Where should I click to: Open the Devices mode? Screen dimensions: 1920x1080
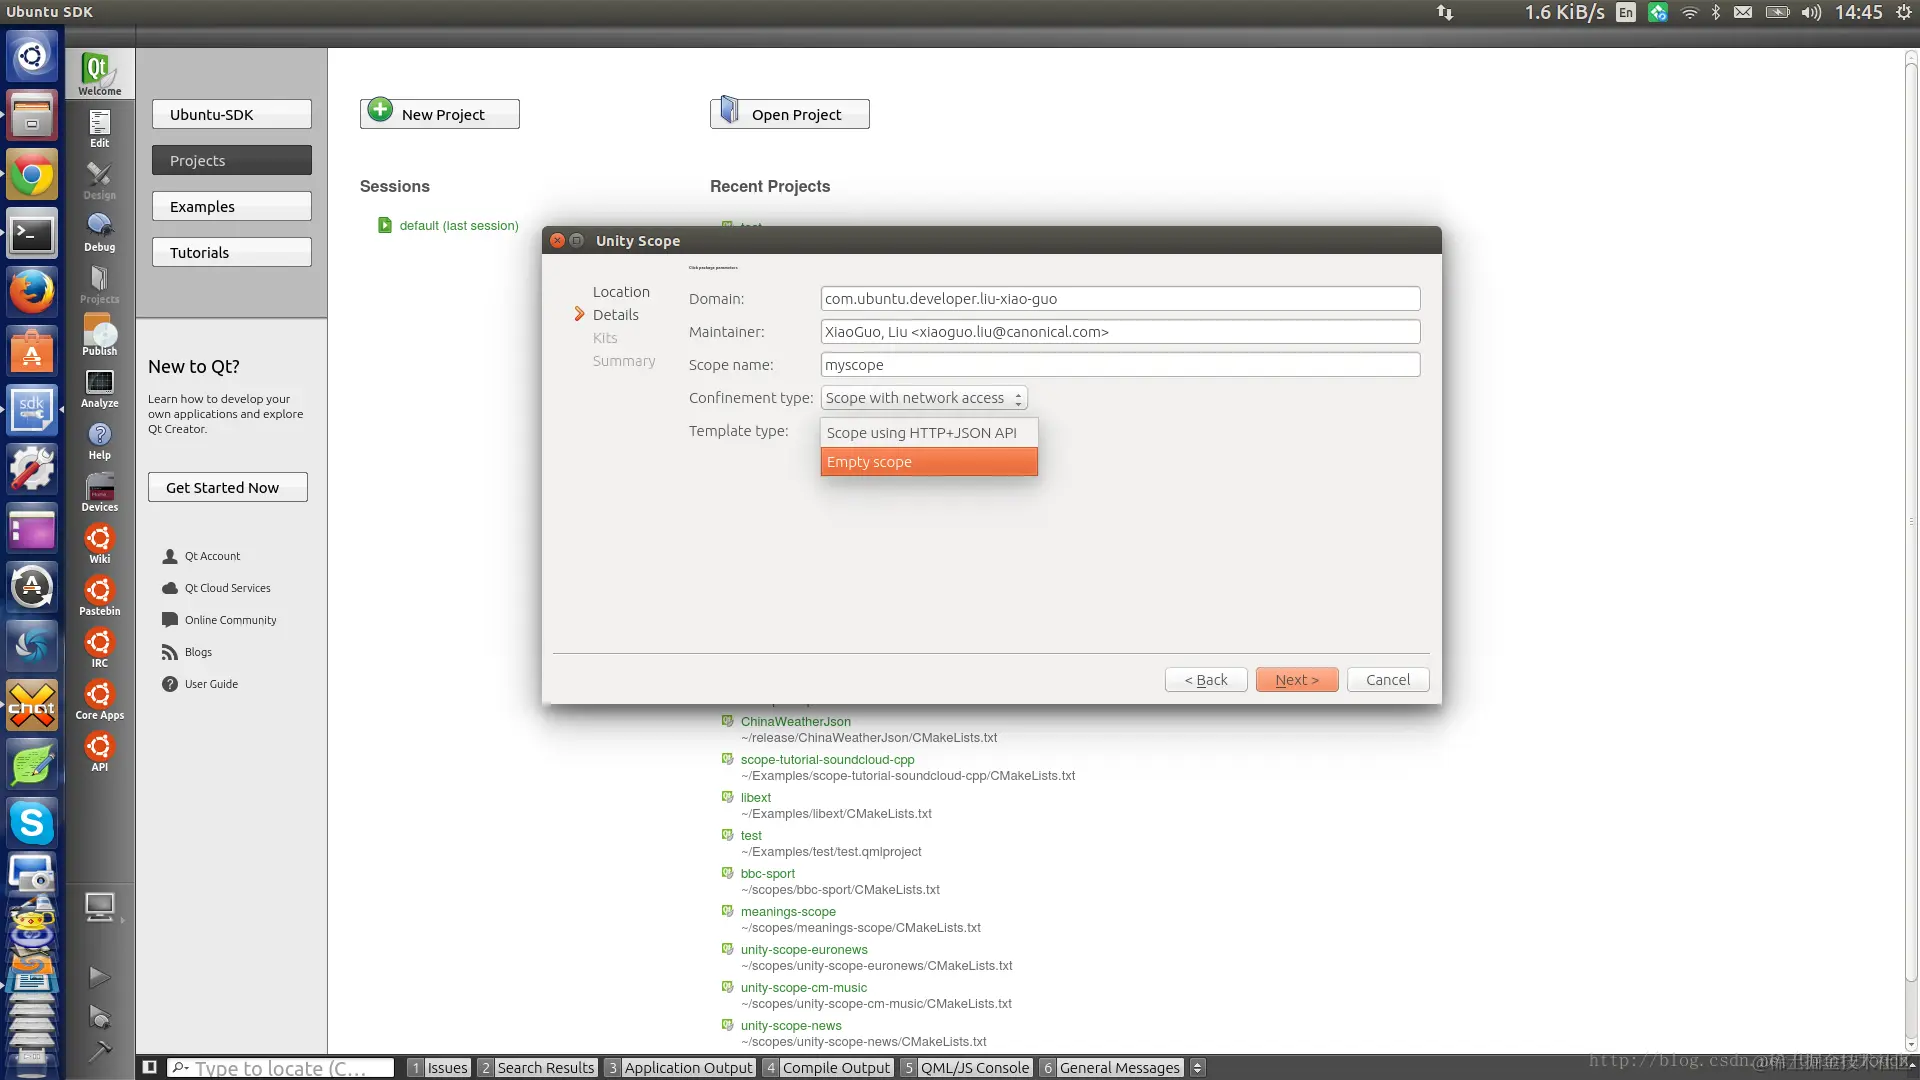coord(99,492)
